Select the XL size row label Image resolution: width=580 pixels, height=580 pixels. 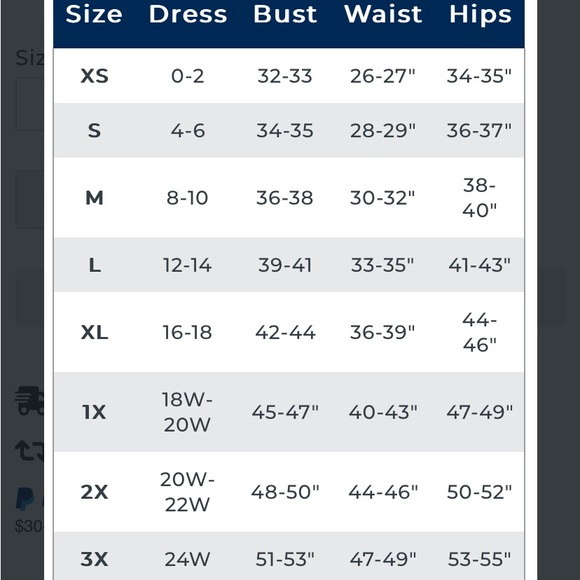click(x=94, y=332)
